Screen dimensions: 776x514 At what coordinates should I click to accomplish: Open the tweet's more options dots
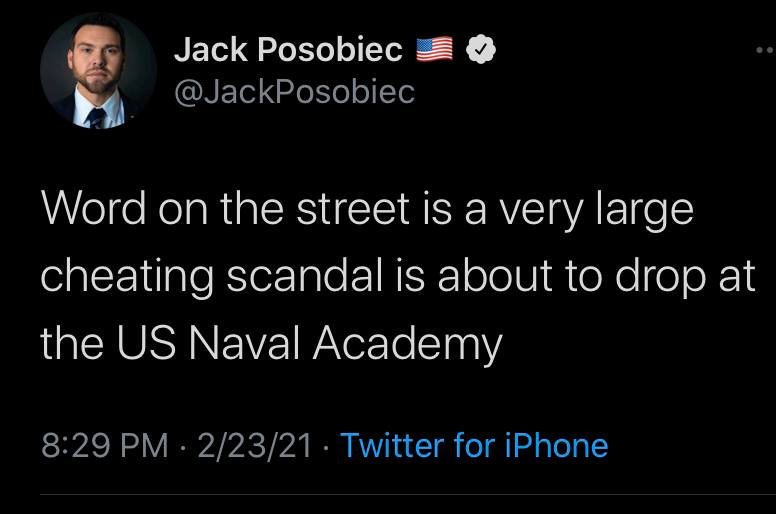[x=765, y=48]
